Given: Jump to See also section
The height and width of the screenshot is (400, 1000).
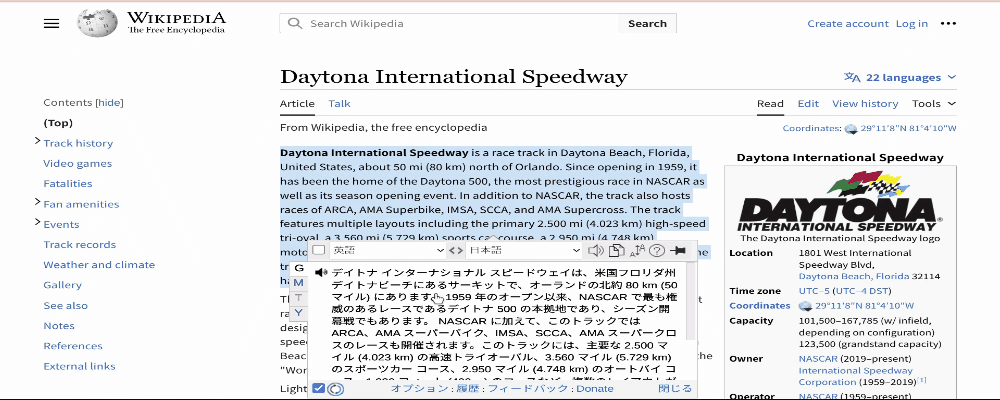Looking at the screenshot, I should click(x=66, y=306).
